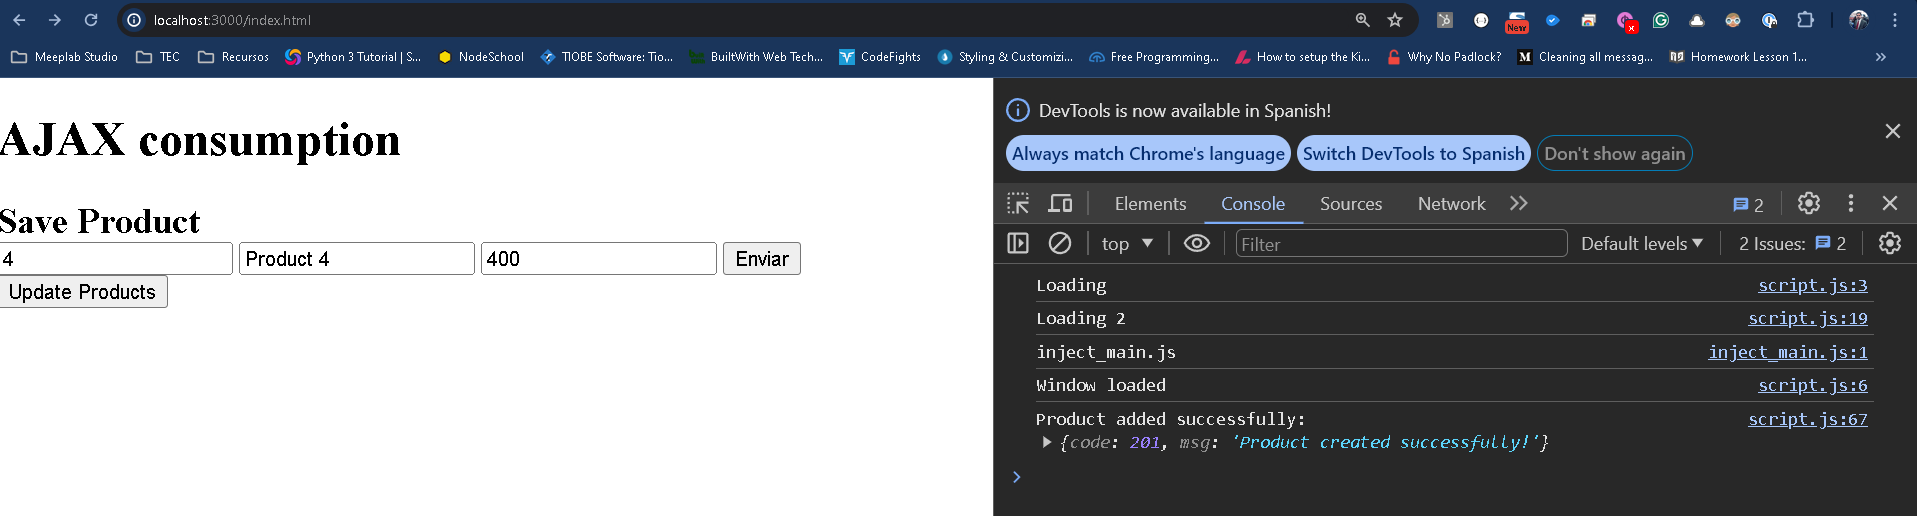Switch to the Elements tab
Image resolution: width=1917 pixels, height=516 pixels.
(x=1150, y=204)
